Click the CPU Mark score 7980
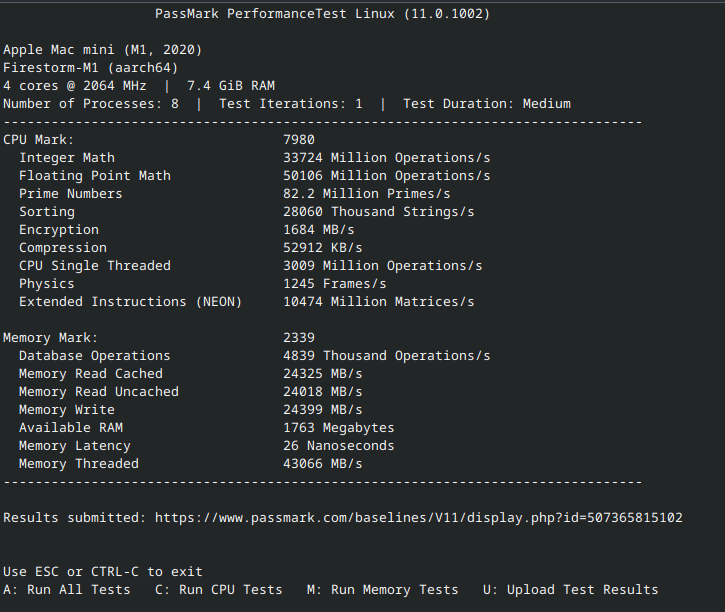 pyautogui.click(x=299, y=140)
